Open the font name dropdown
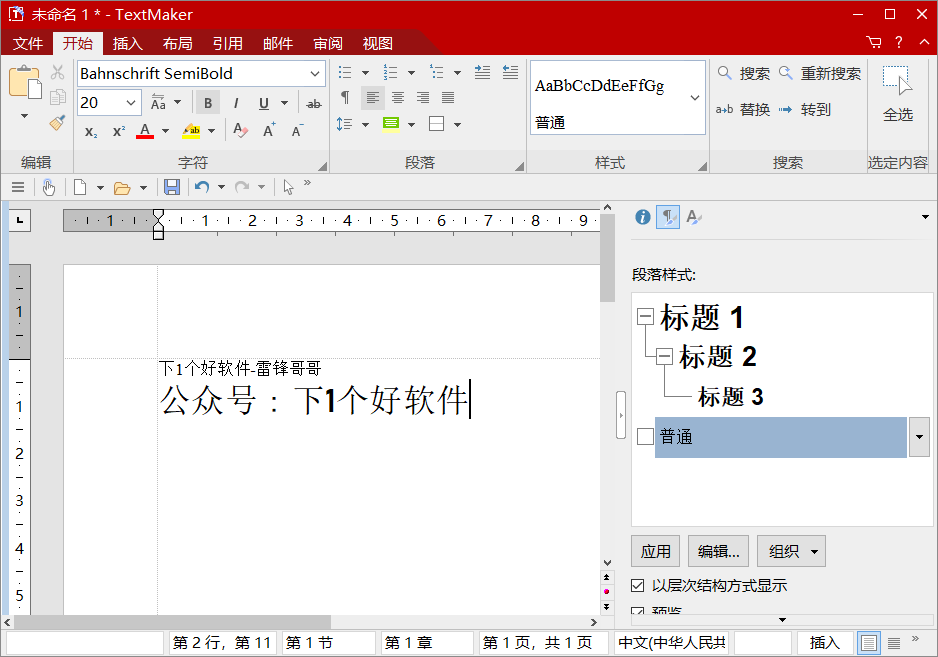Viewport: 938px width, 657px height. (x=315, y=73)
